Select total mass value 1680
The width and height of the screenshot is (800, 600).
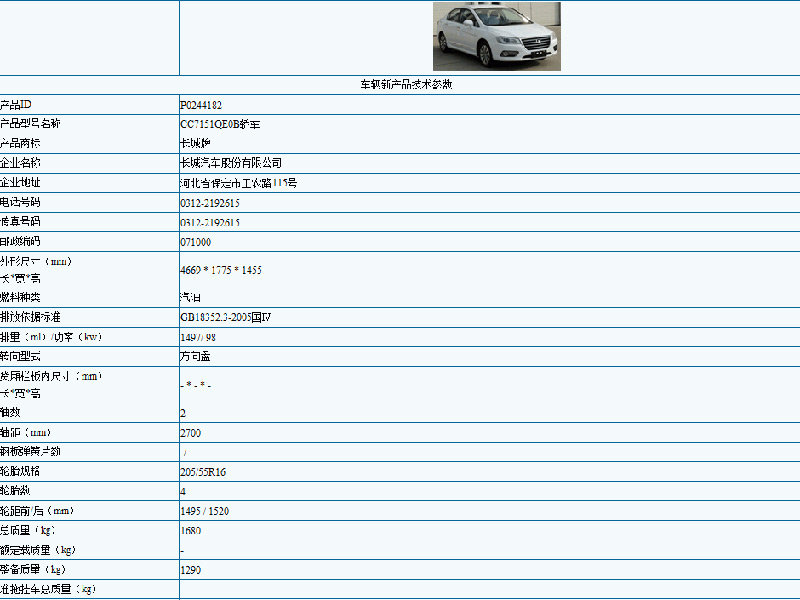click(x=190, y=531)
